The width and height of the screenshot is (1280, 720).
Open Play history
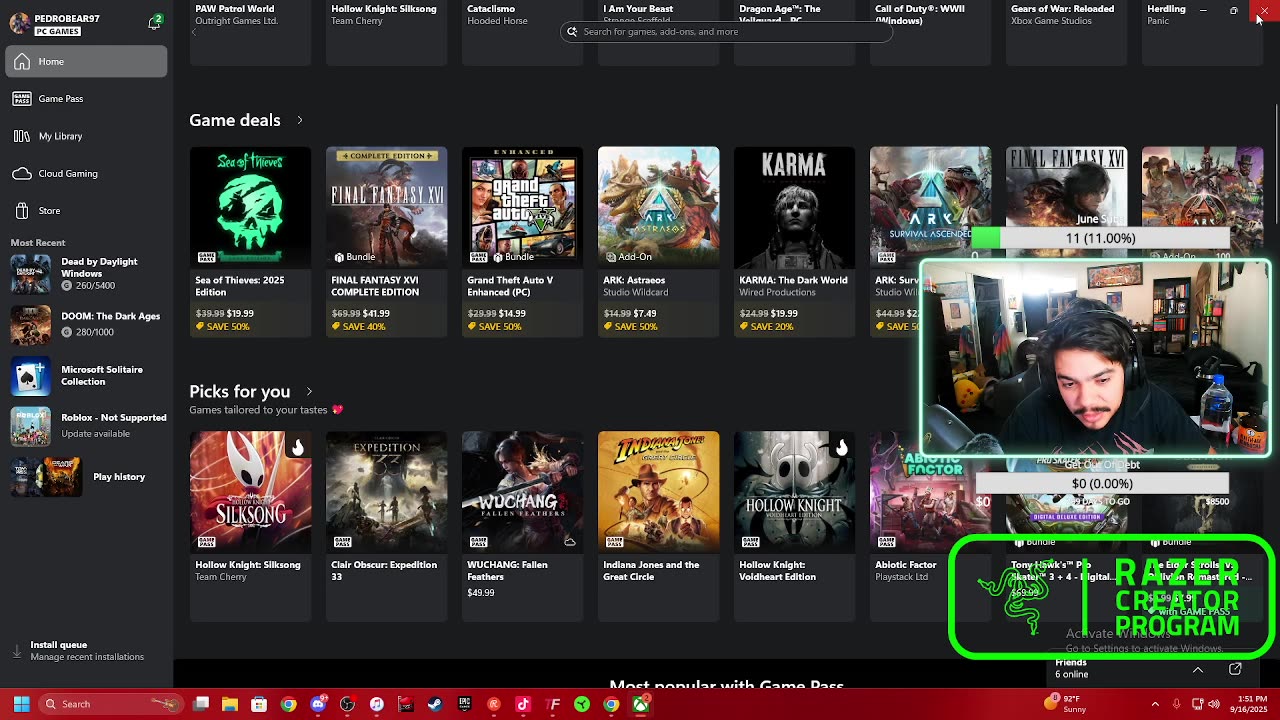point(88,477)
